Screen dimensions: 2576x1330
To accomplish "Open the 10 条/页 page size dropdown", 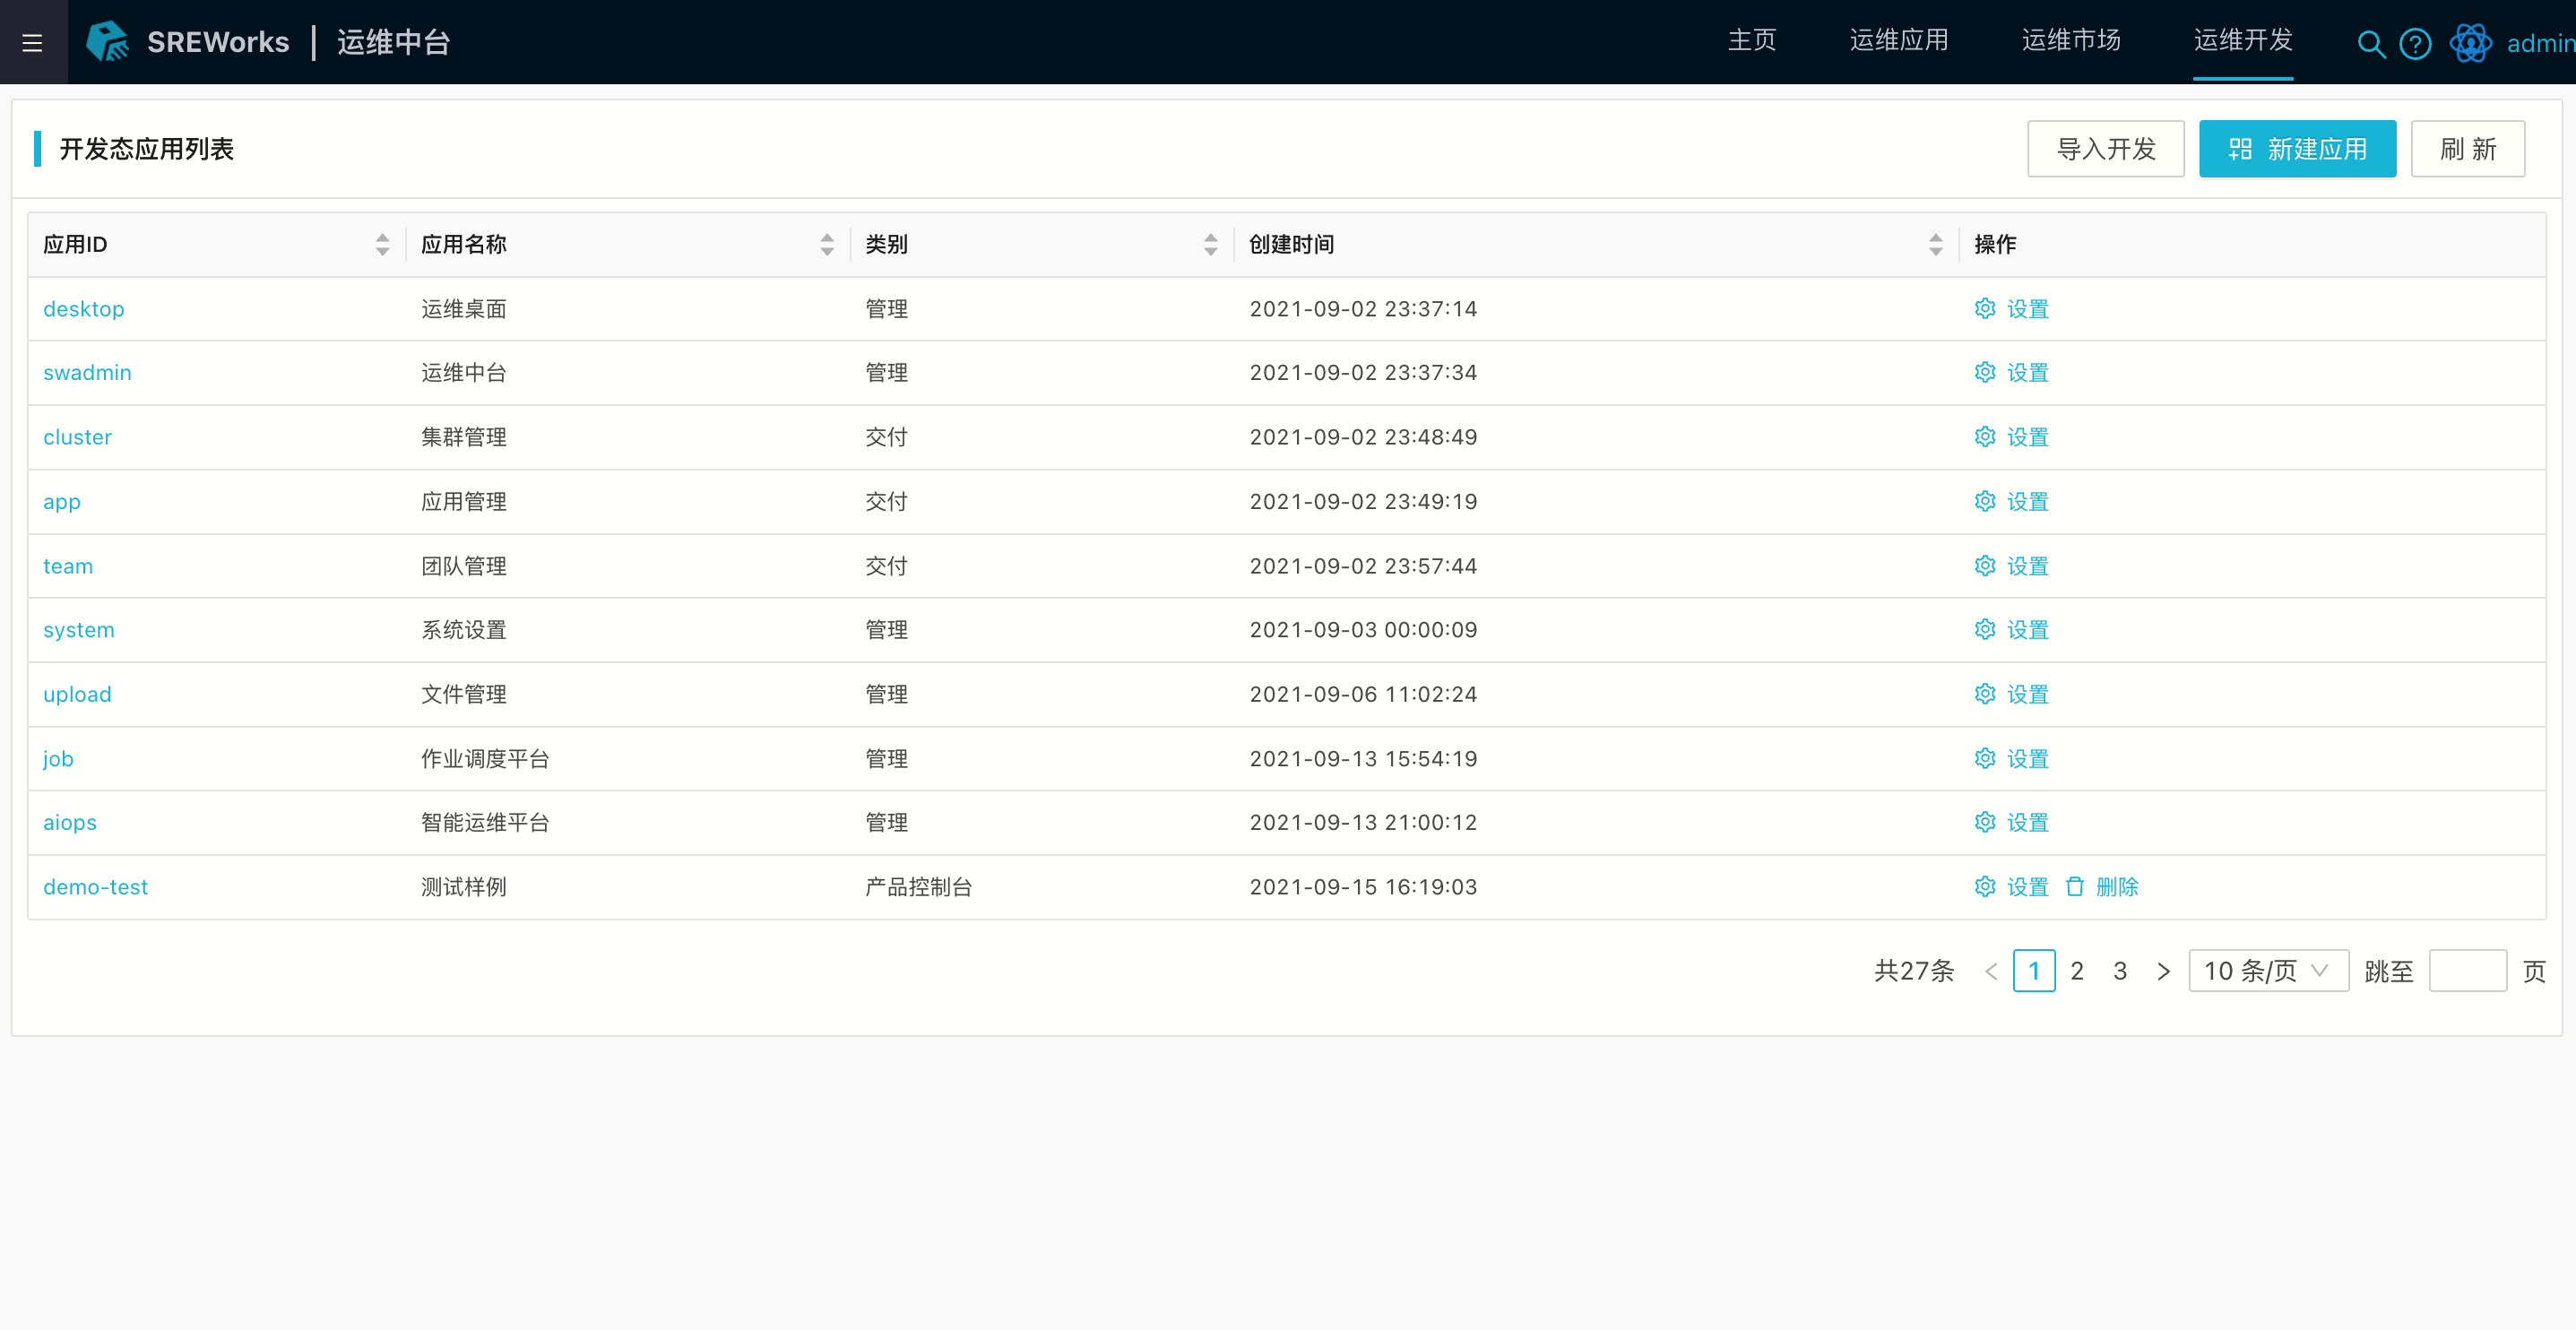I will 2267,971.
